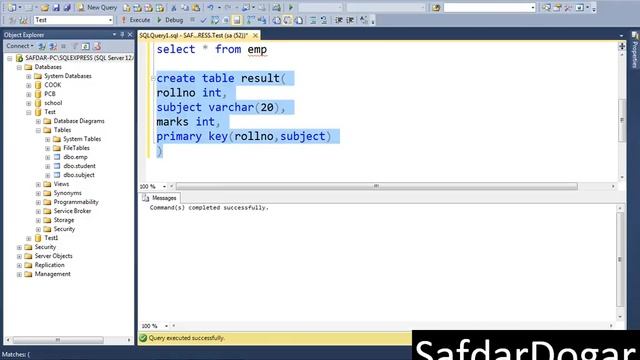Toggle auto-hide pin of Object Explorer
Viewport: 640px width, 360px height.
pos(122,35)
